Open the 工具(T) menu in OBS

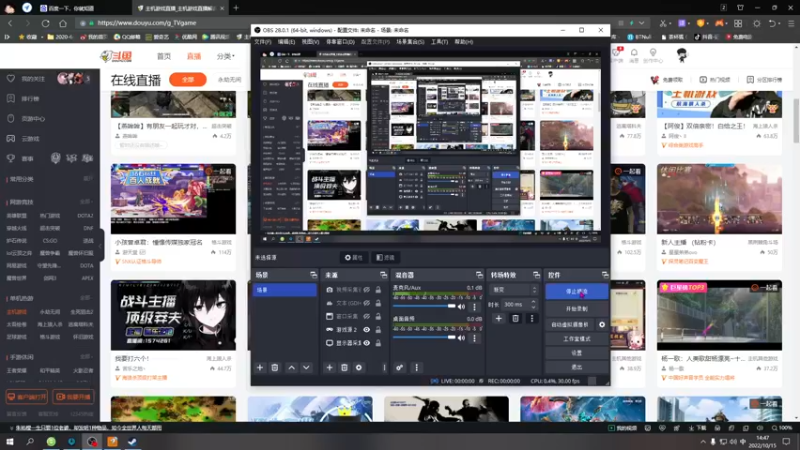(x=439, y=42)
